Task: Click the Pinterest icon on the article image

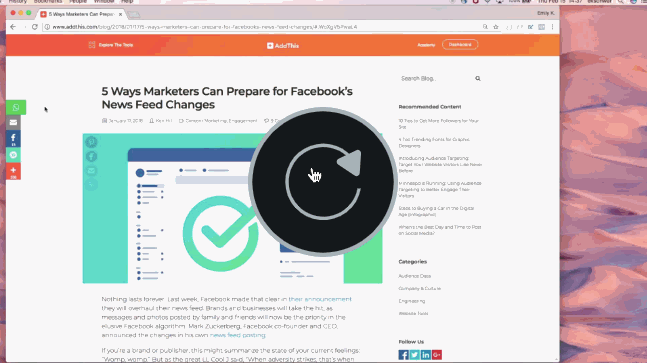Action: pos(91,142)
